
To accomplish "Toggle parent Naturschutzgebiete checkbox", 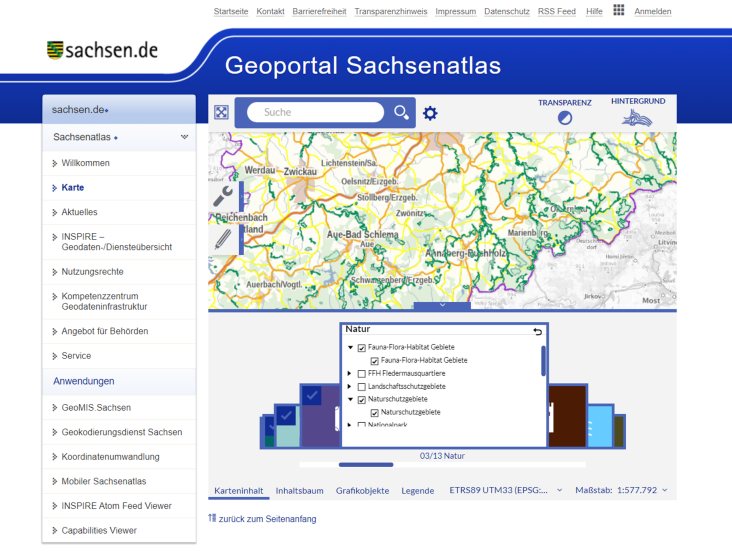I will pyautogui.click(x=361, y=400).
